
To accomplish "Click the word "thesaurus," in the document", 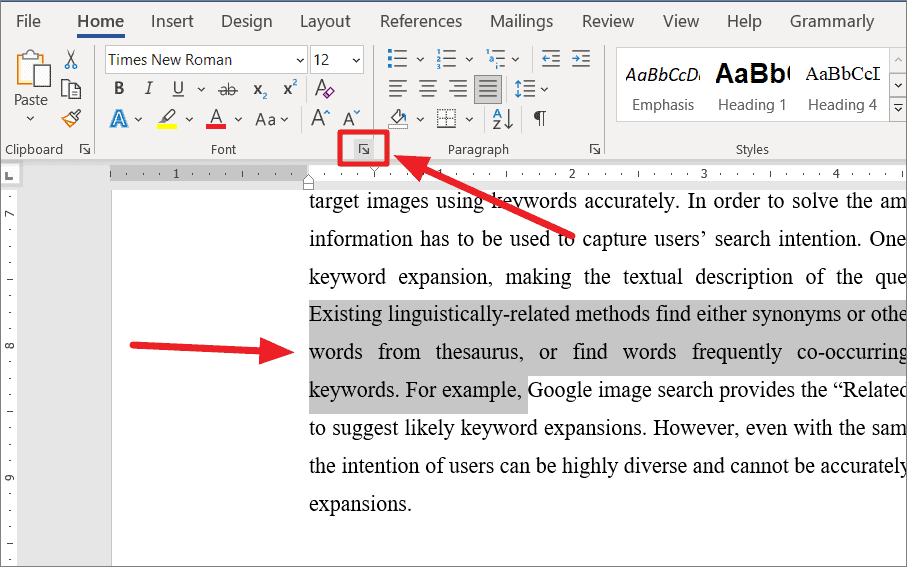I will pyautogui.click(x=479, y=352).
